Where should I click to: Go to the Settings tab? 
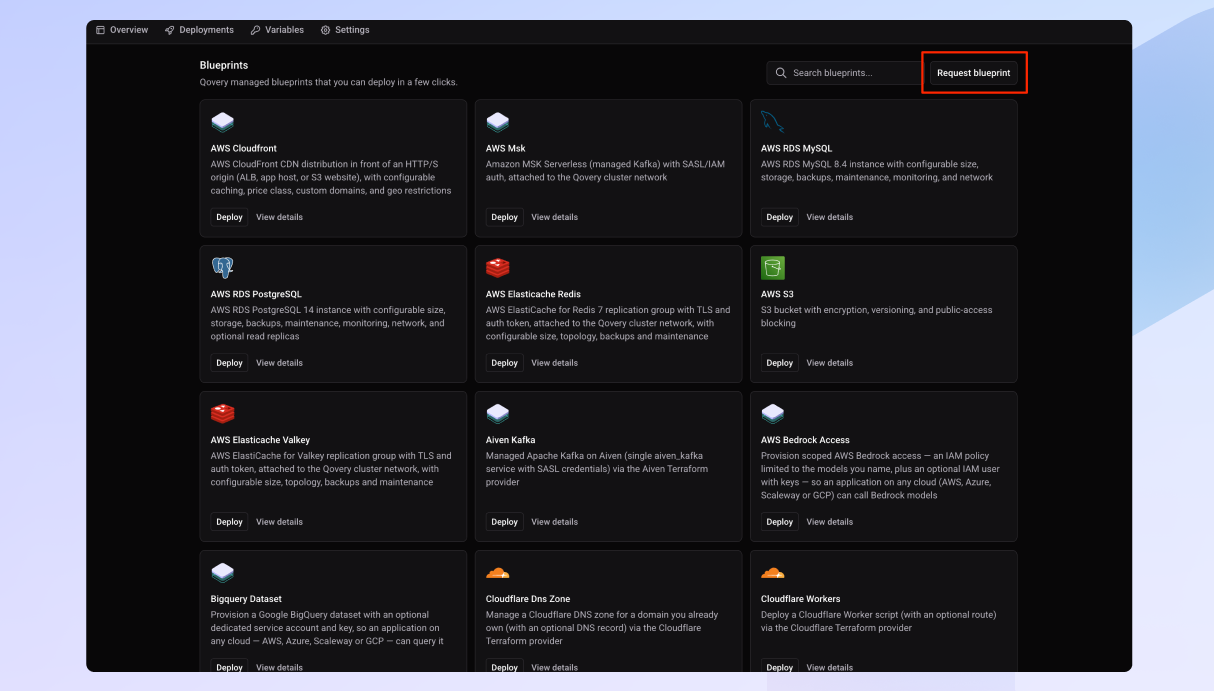tap(345, 30)
